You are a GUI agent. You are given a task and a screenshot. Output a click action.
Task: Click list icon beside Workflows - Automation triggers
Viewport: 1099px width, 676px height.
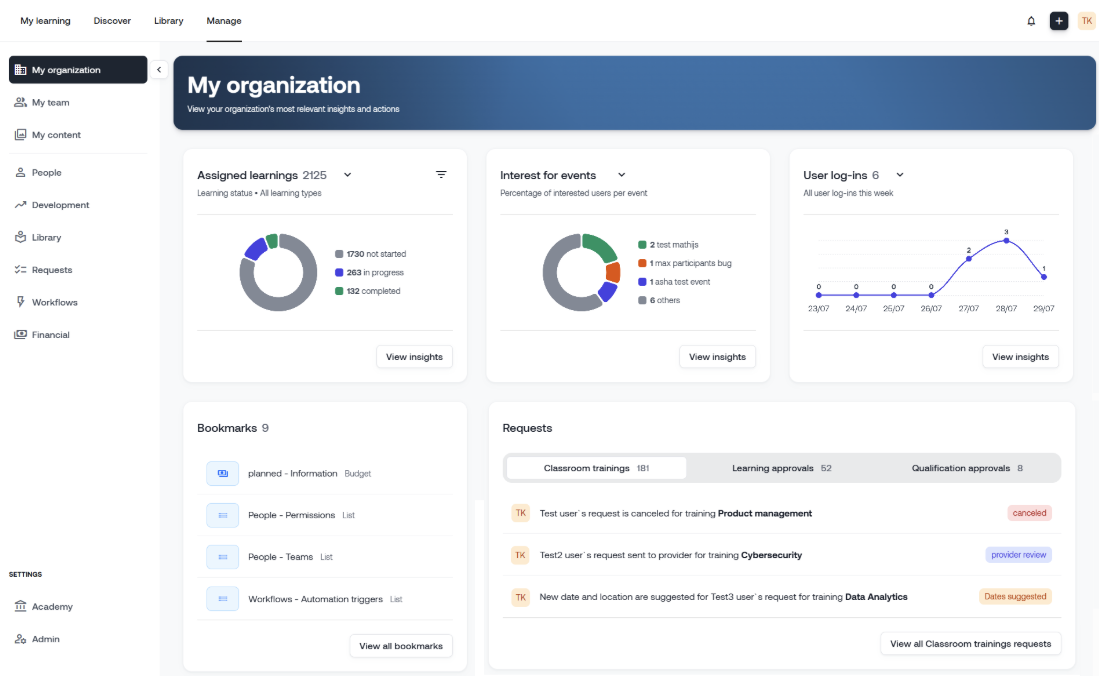[223, 599]
